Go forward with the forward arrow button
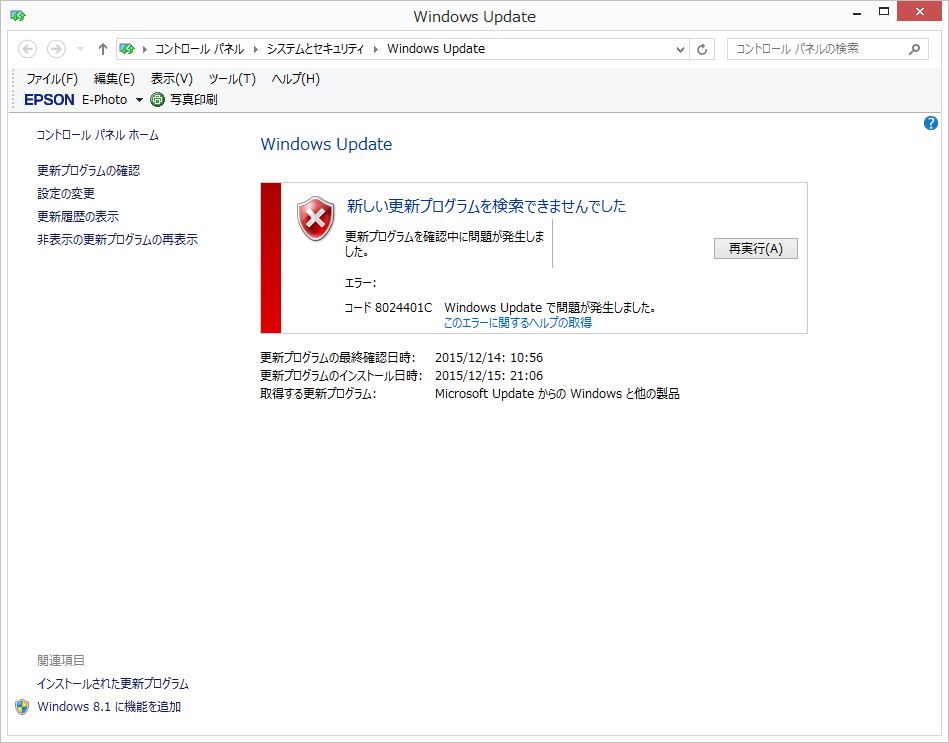949x743 pixels. [x=56, y=49]
